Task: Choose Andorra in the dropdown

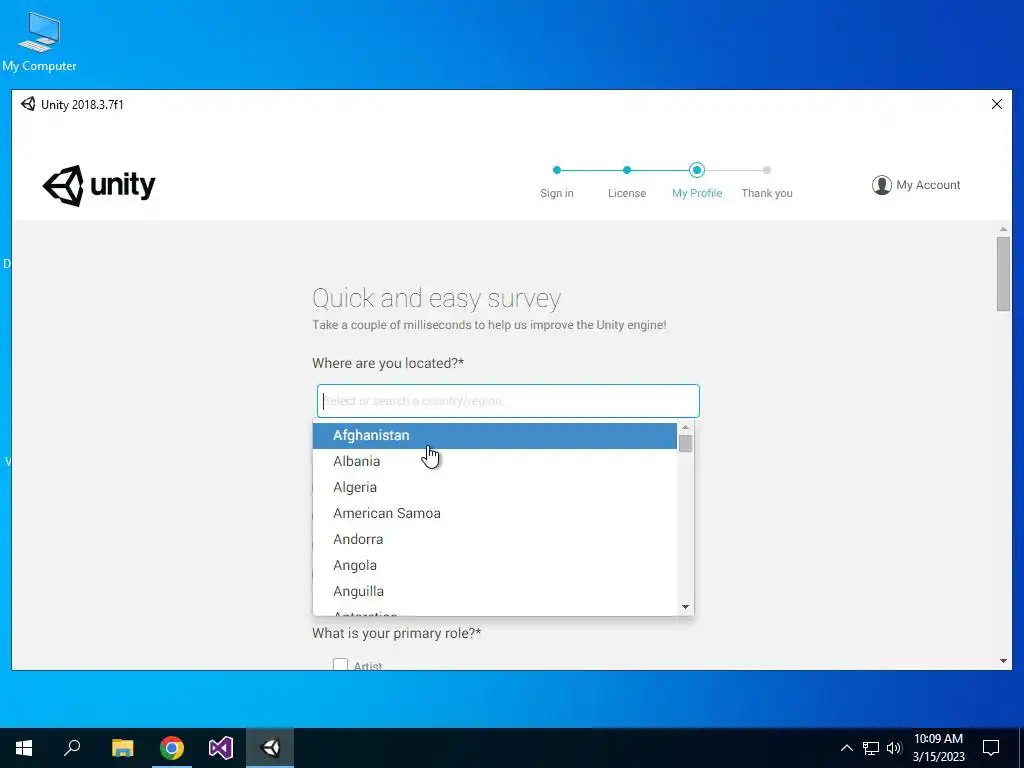Action: [x=494, y=539]
